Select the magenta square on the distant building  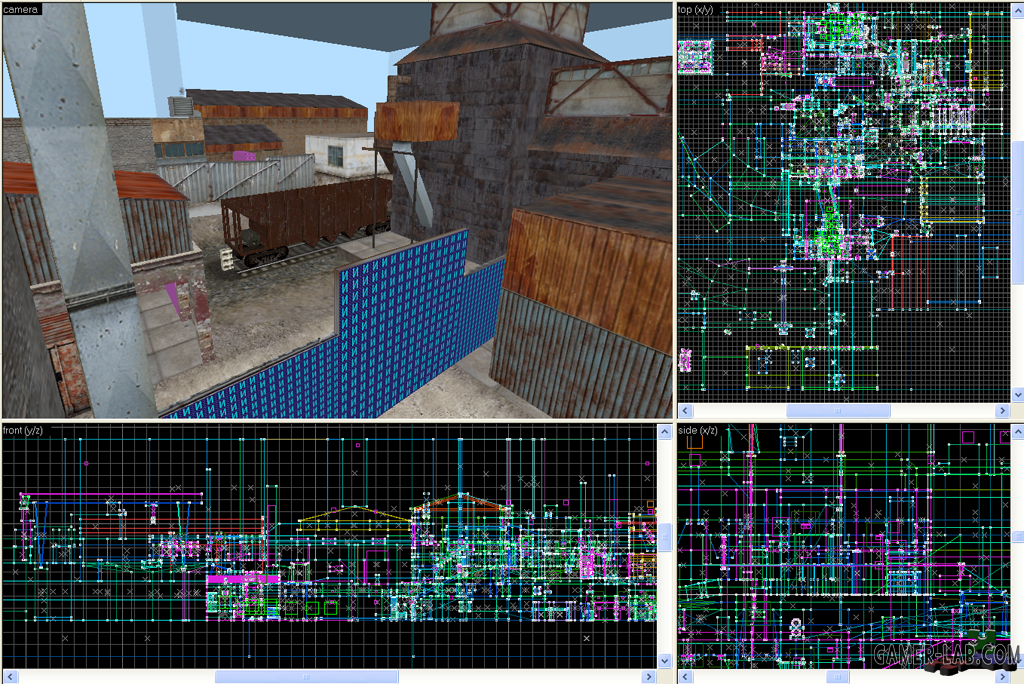pos(244,155)
